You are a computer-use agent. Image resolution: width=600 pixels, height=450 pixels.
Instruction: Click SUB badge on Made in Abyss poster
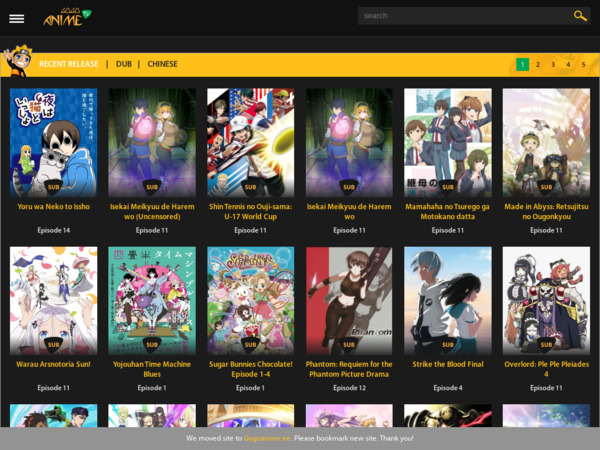point(546,187)
